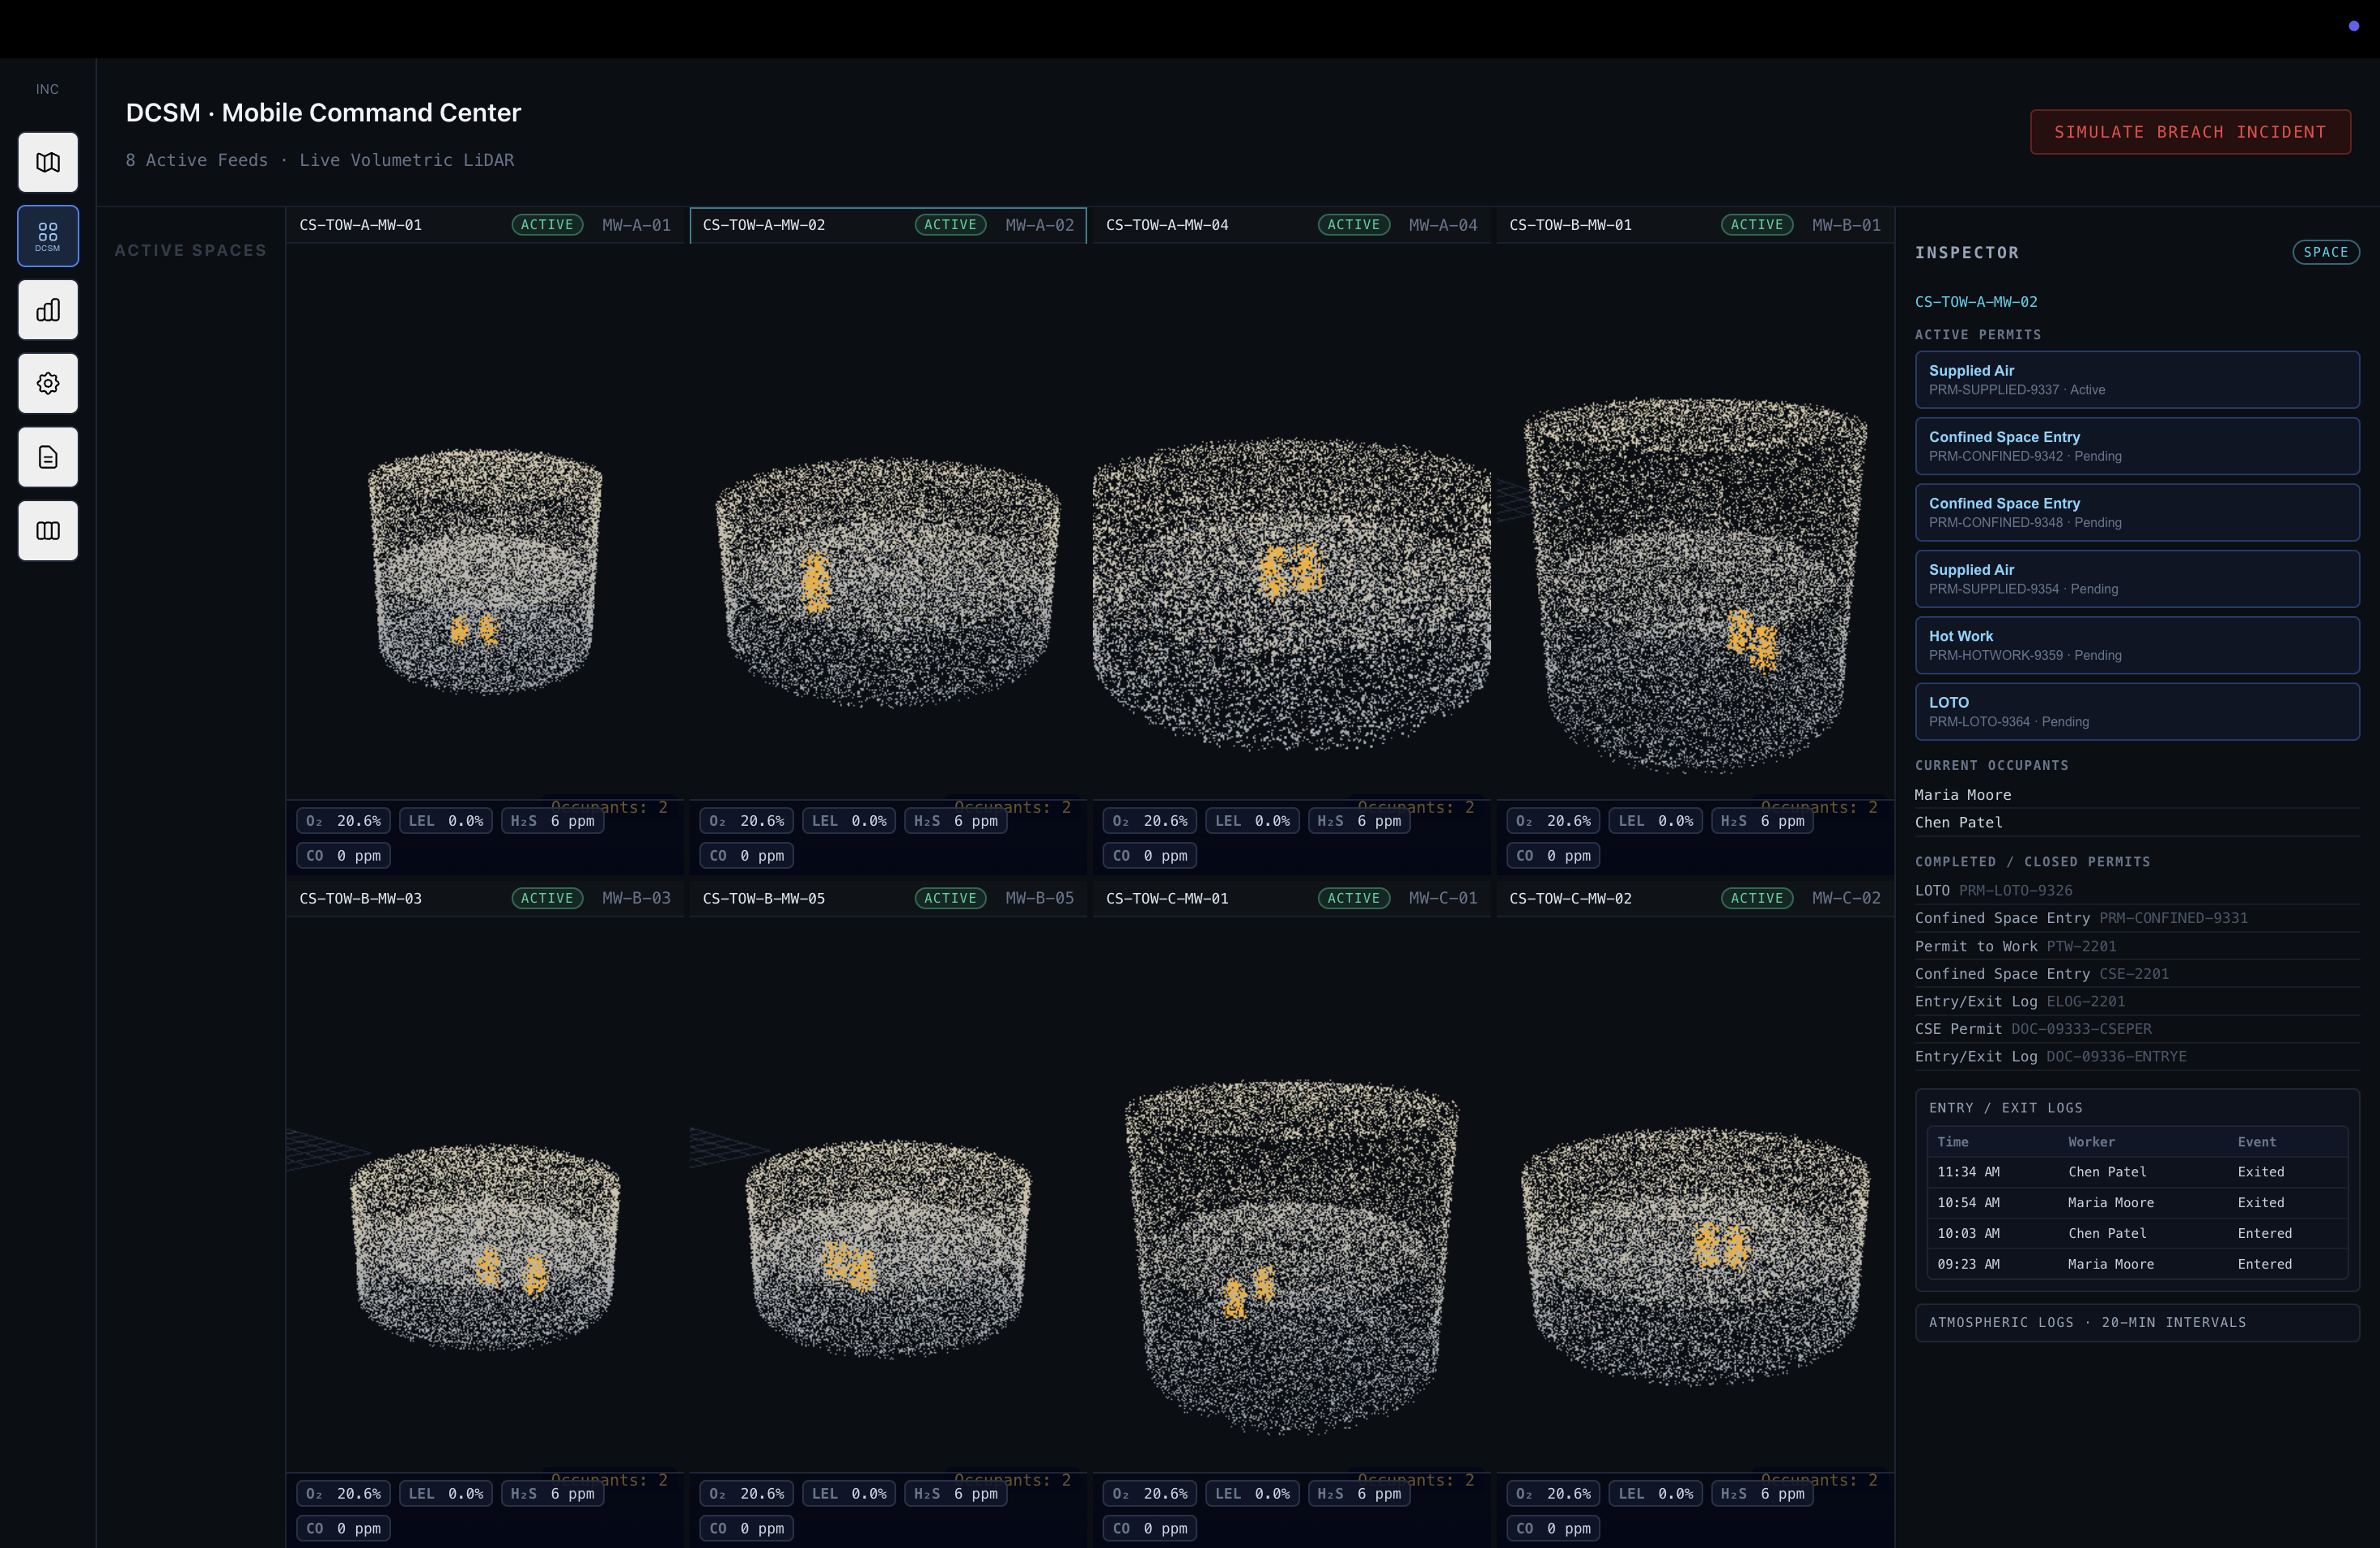Select the CS-TOW-A-MW-02 feed header
The width and height of the screenshot is (2380, 1548).
(888, 225)
